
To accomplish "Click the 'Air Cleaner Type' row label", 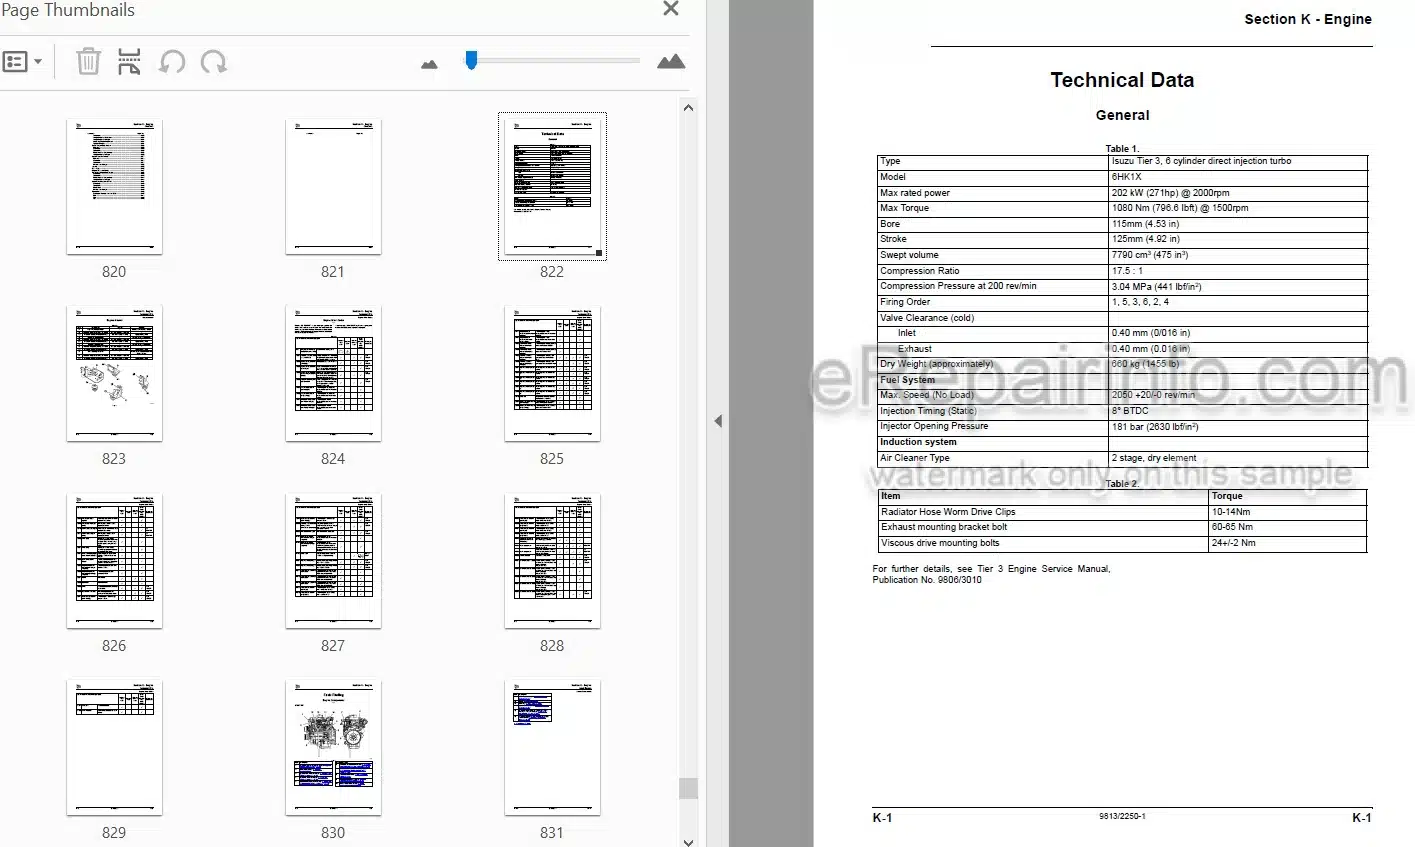I will [914, 458].
